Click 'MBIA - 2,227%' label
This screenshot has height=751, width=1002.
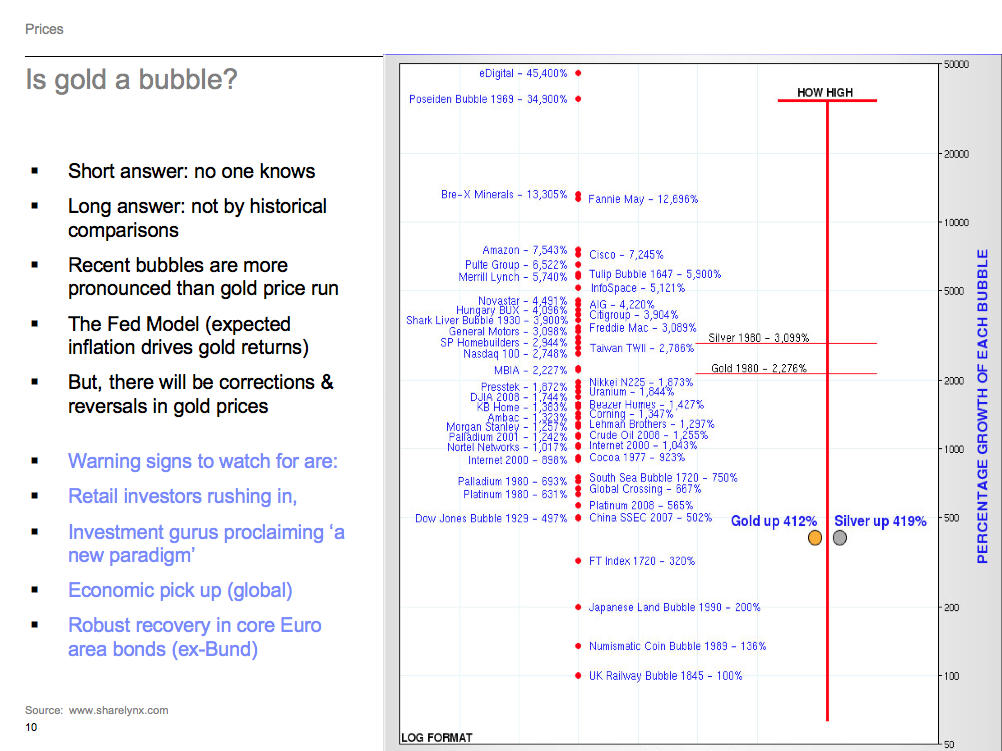click(530, 370)
